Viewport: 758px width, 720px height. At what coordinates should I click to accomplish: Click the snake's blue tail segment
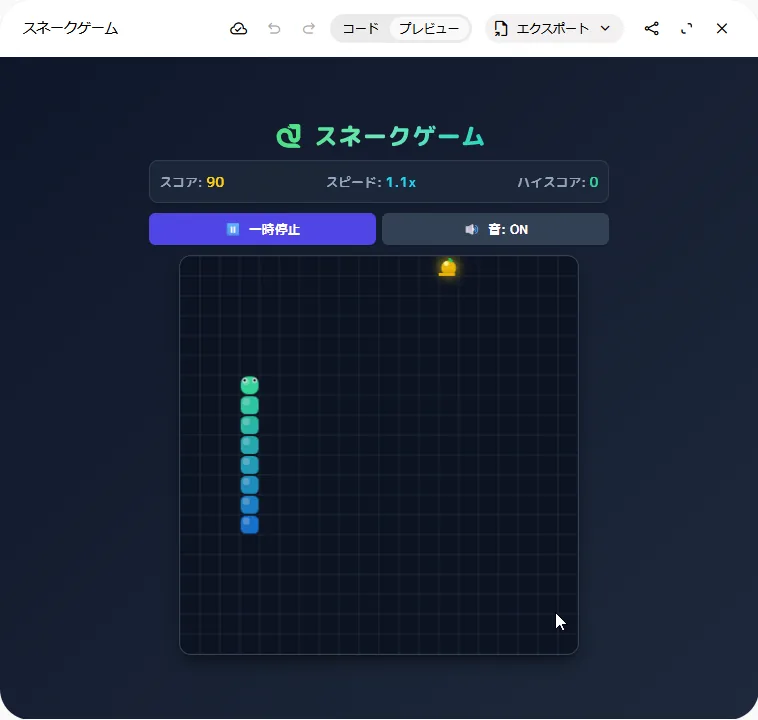pos(249,525)
